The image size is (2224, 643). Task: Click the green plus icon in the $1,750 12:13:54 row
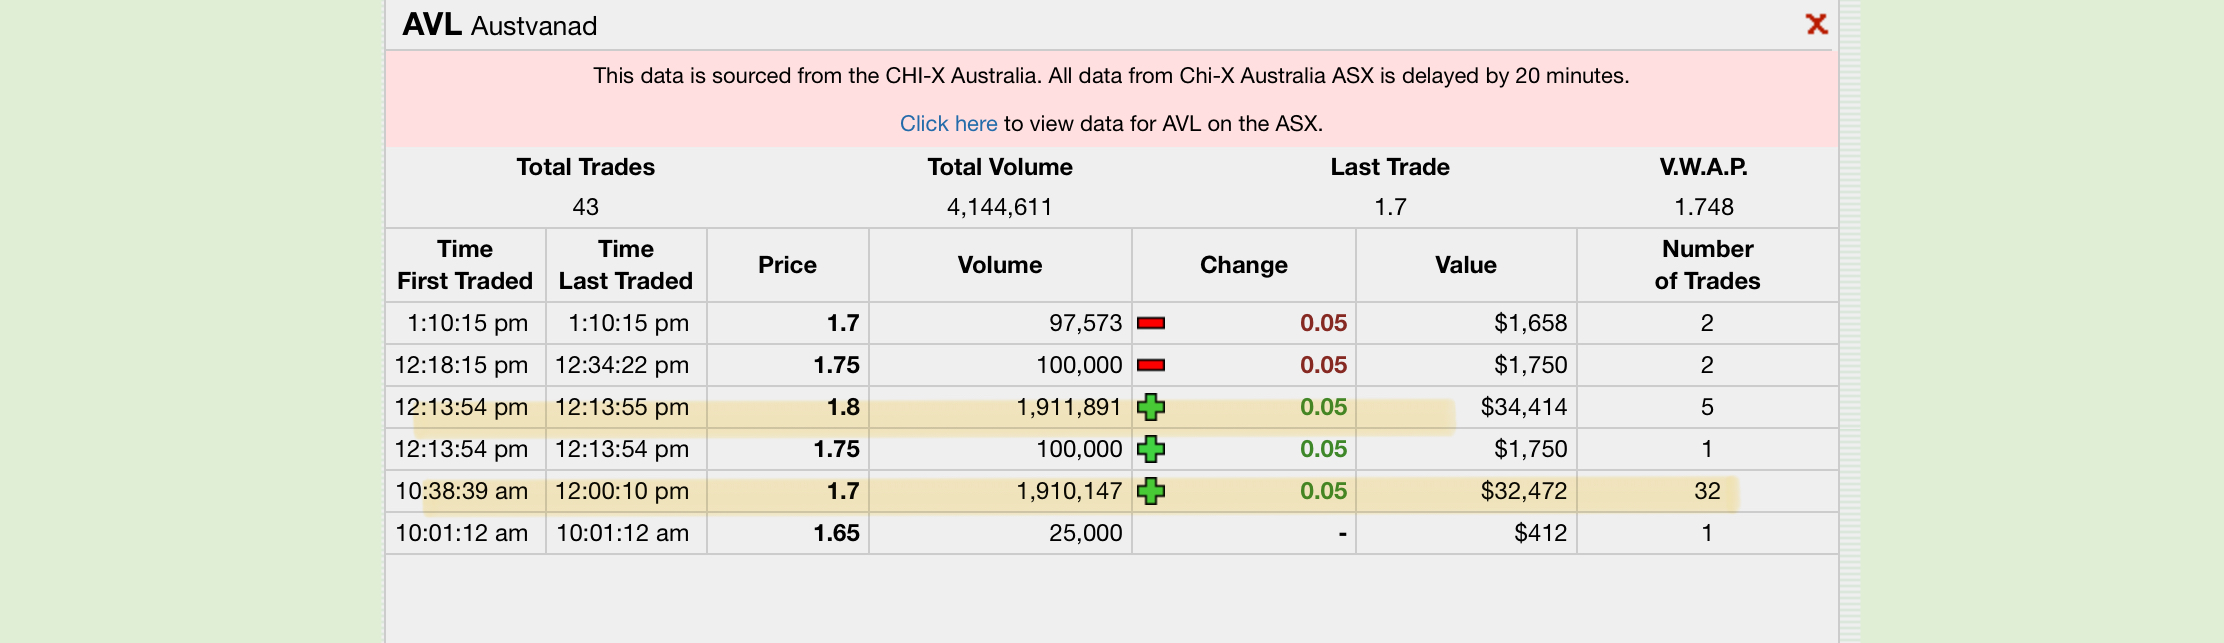pyautogui.click(x=1151, y=449)
